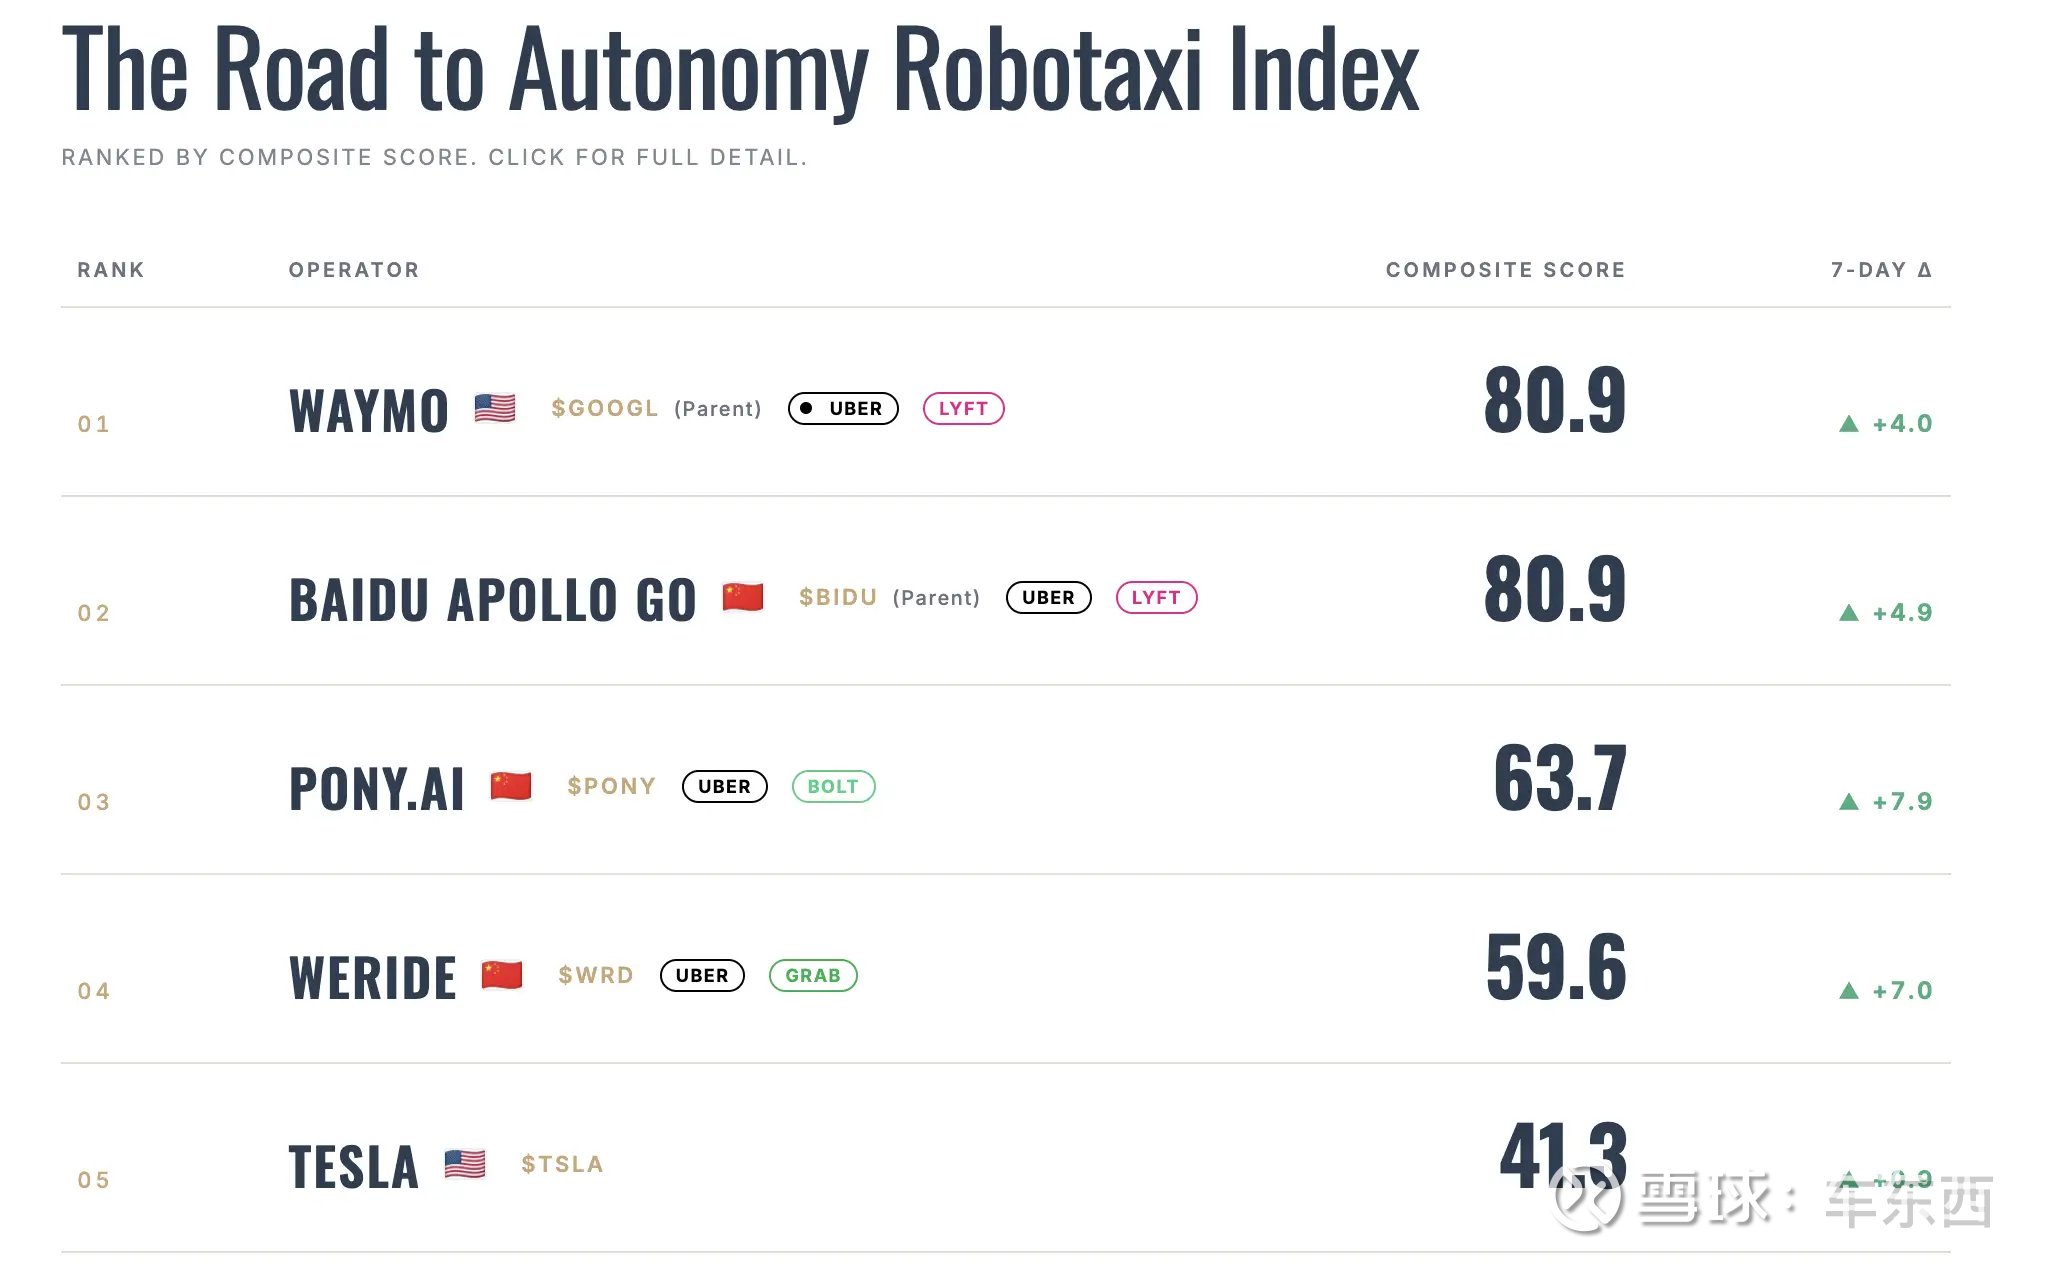2054x1264 pixels.
Task: Click the LYFT badge in Baidu Apollo Go row
Action: coord(1156,597)
